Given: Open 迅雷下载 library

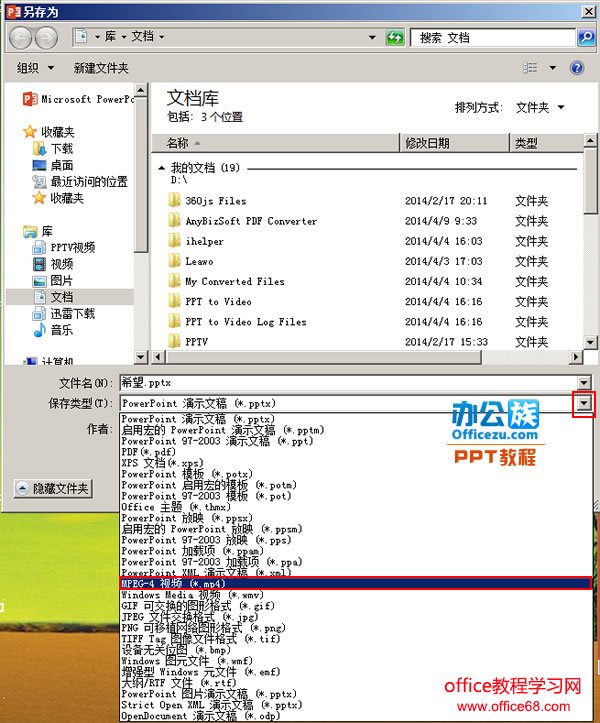Looking at the screenshot, I should 64,314.
